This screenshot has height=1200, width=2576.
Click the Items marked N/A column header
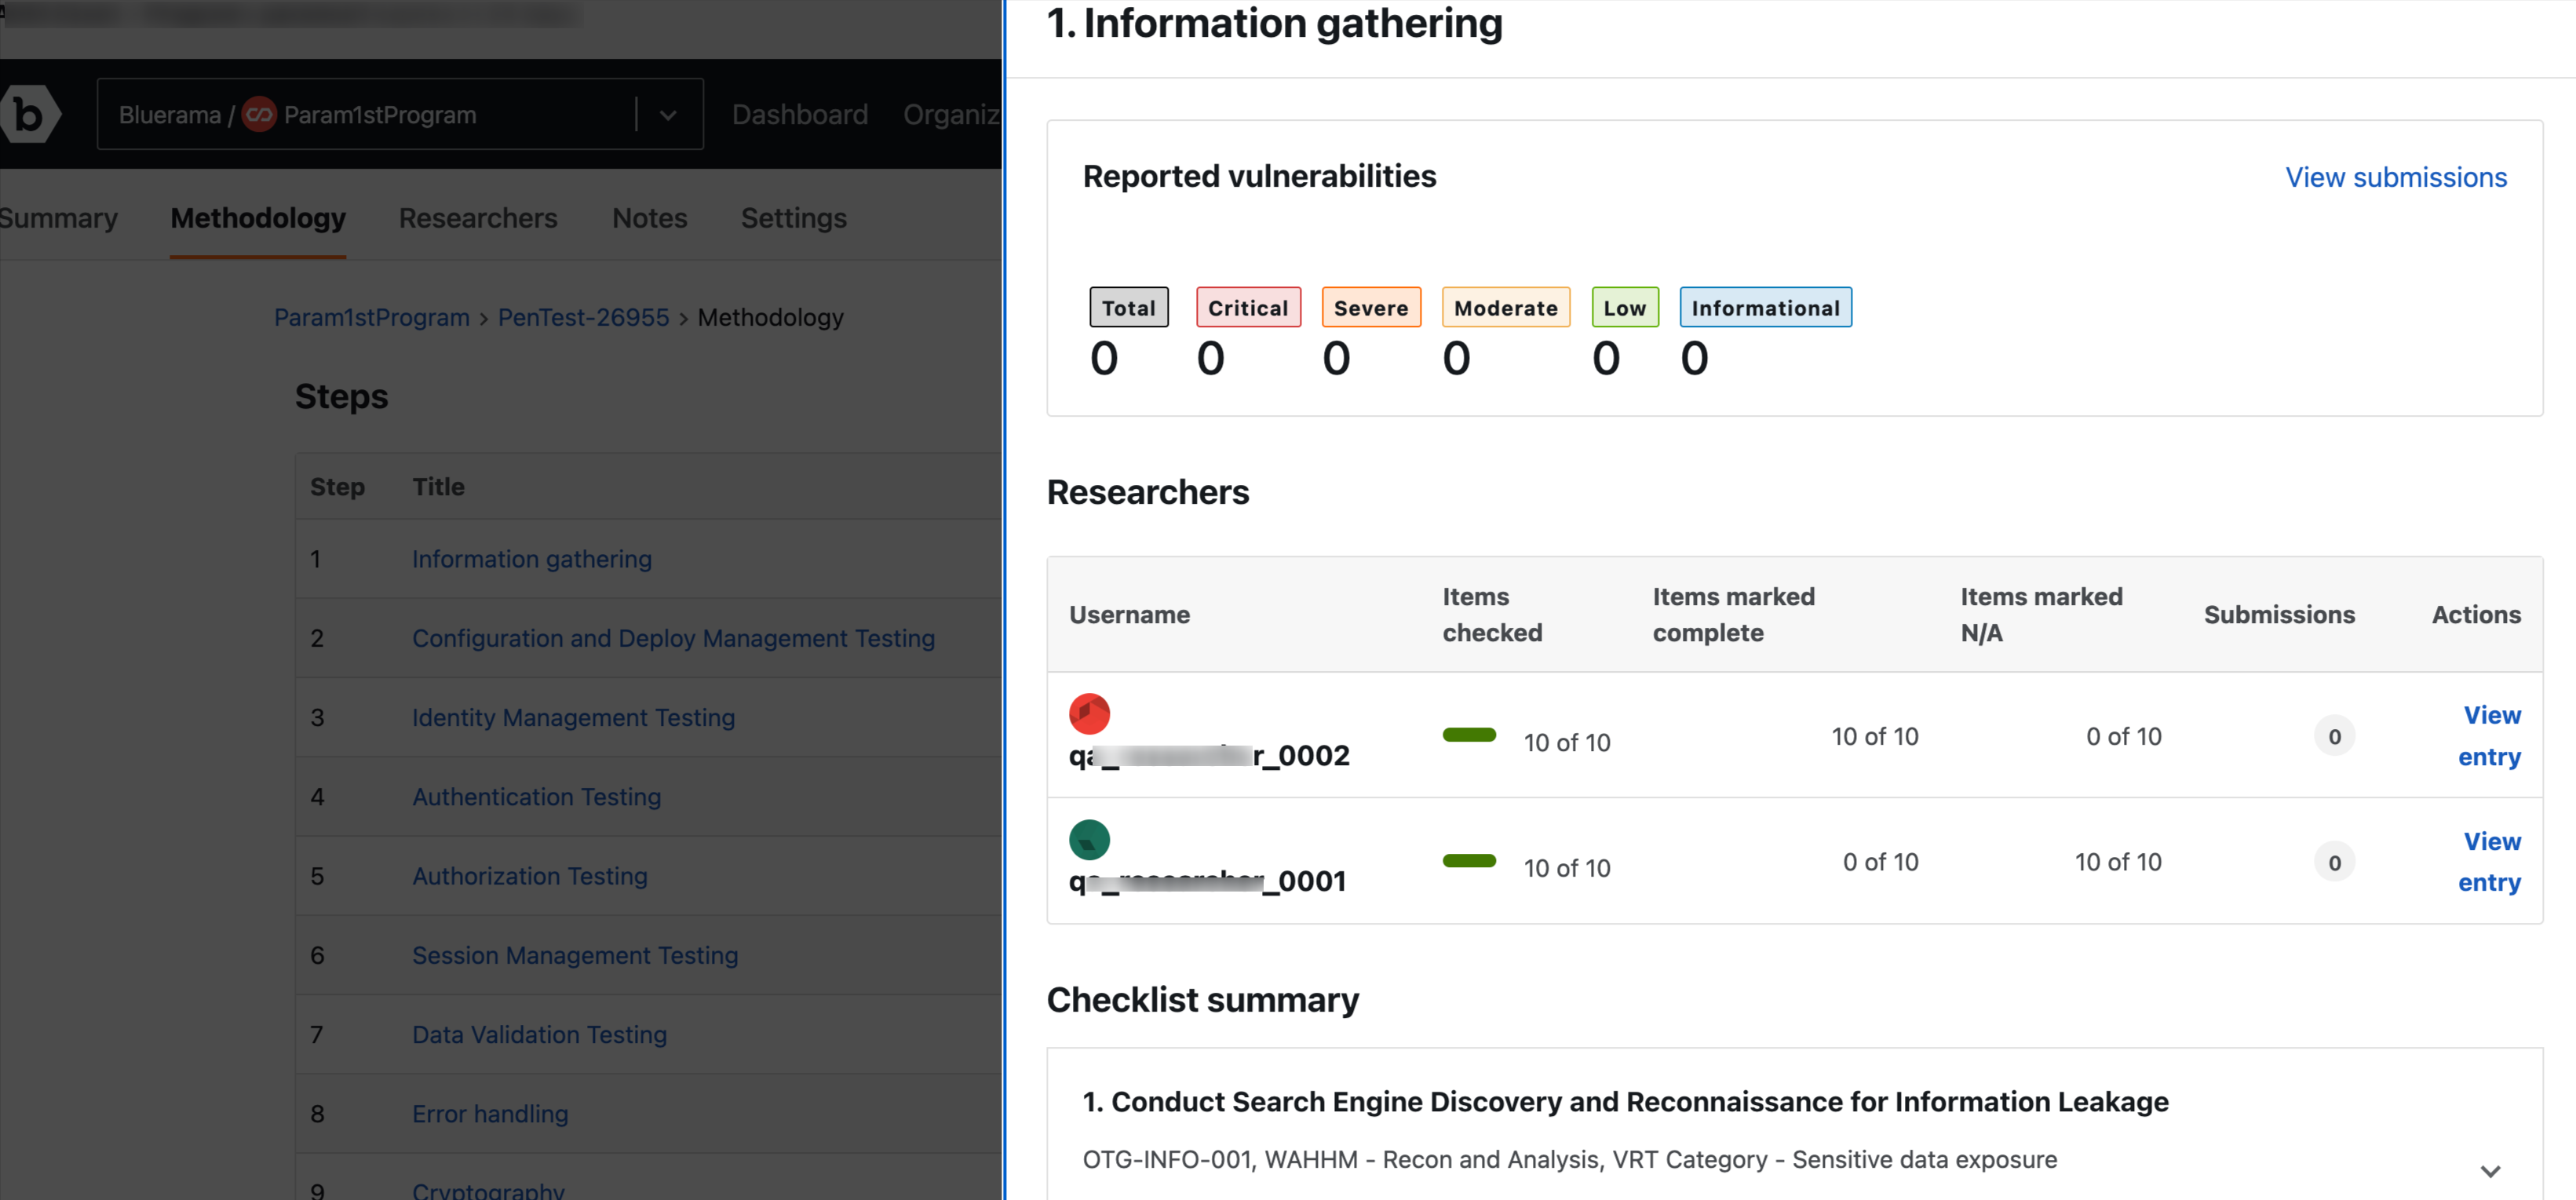2041,615
